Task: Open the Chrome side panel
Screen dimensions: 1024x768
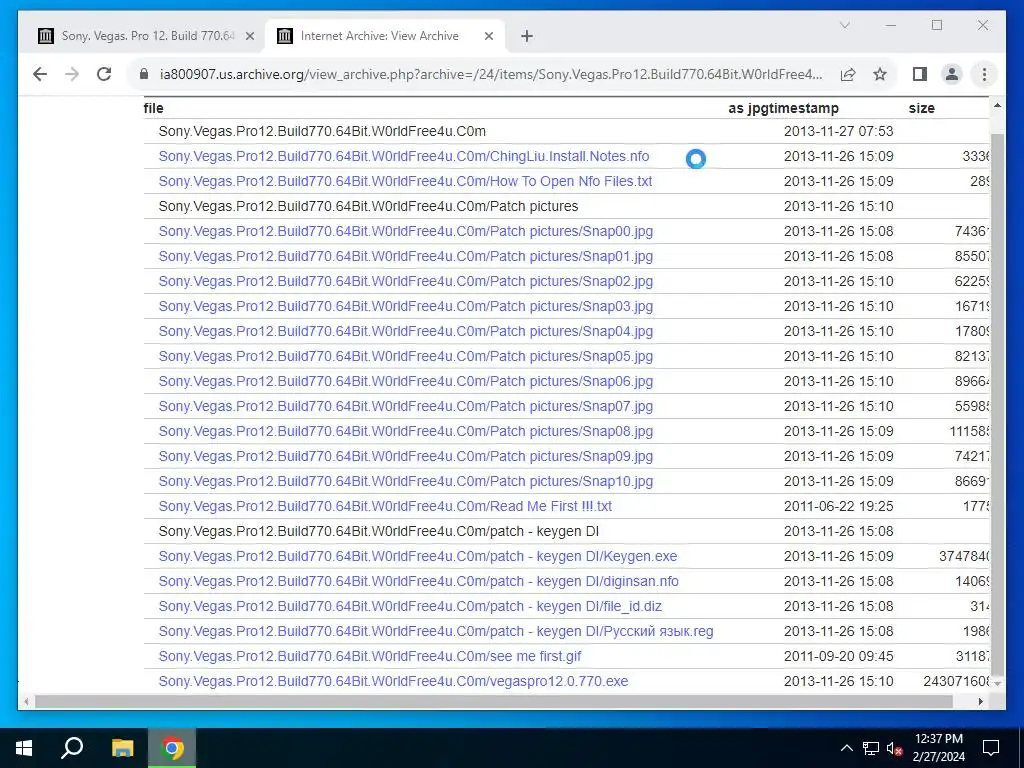Action: coord(920,74)
